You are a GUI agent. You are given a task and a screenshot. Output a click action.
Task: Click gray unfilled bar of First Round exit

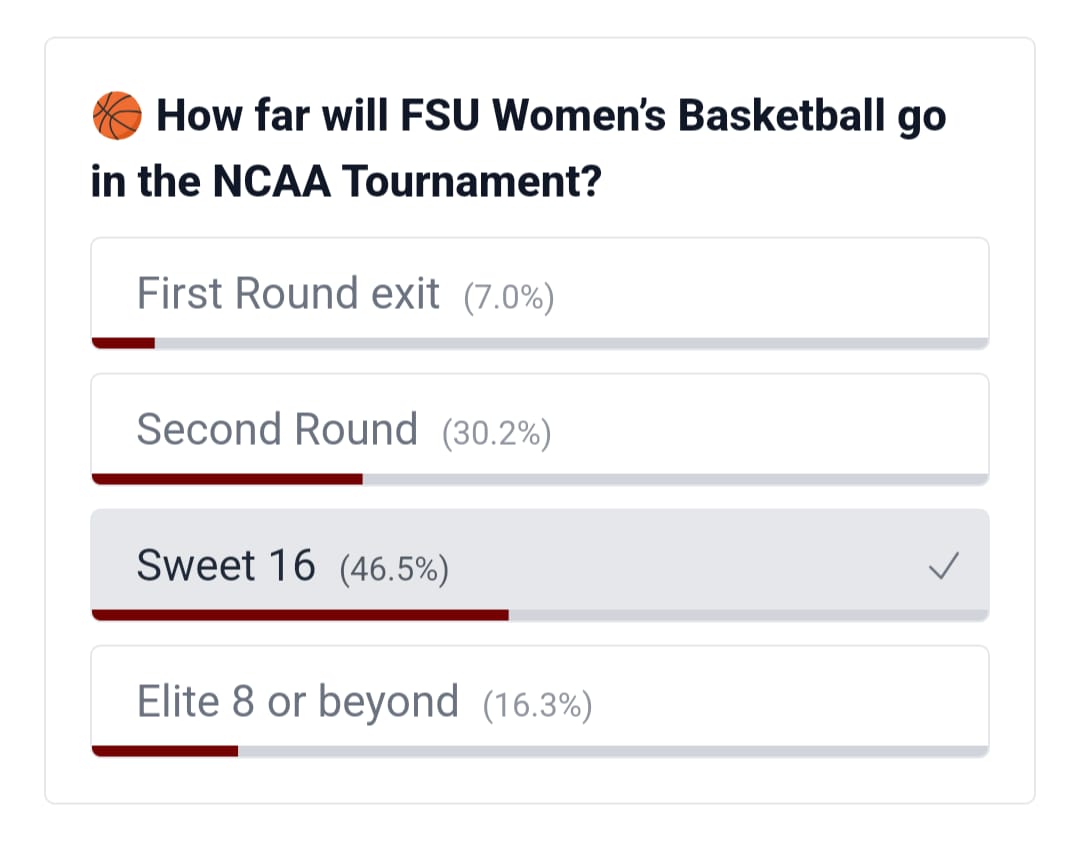point(570,343)
